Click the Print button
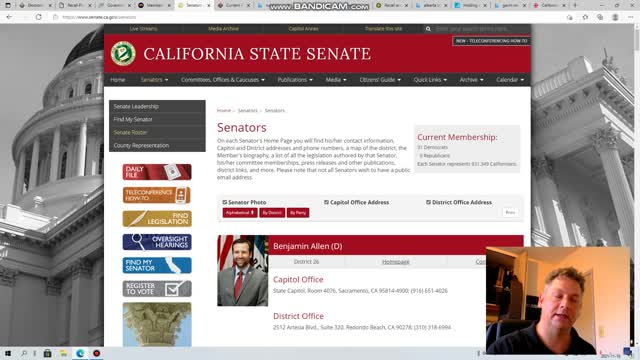Image resolution: width=640 pixels, height=360 pixels. (x=510, y=212)
